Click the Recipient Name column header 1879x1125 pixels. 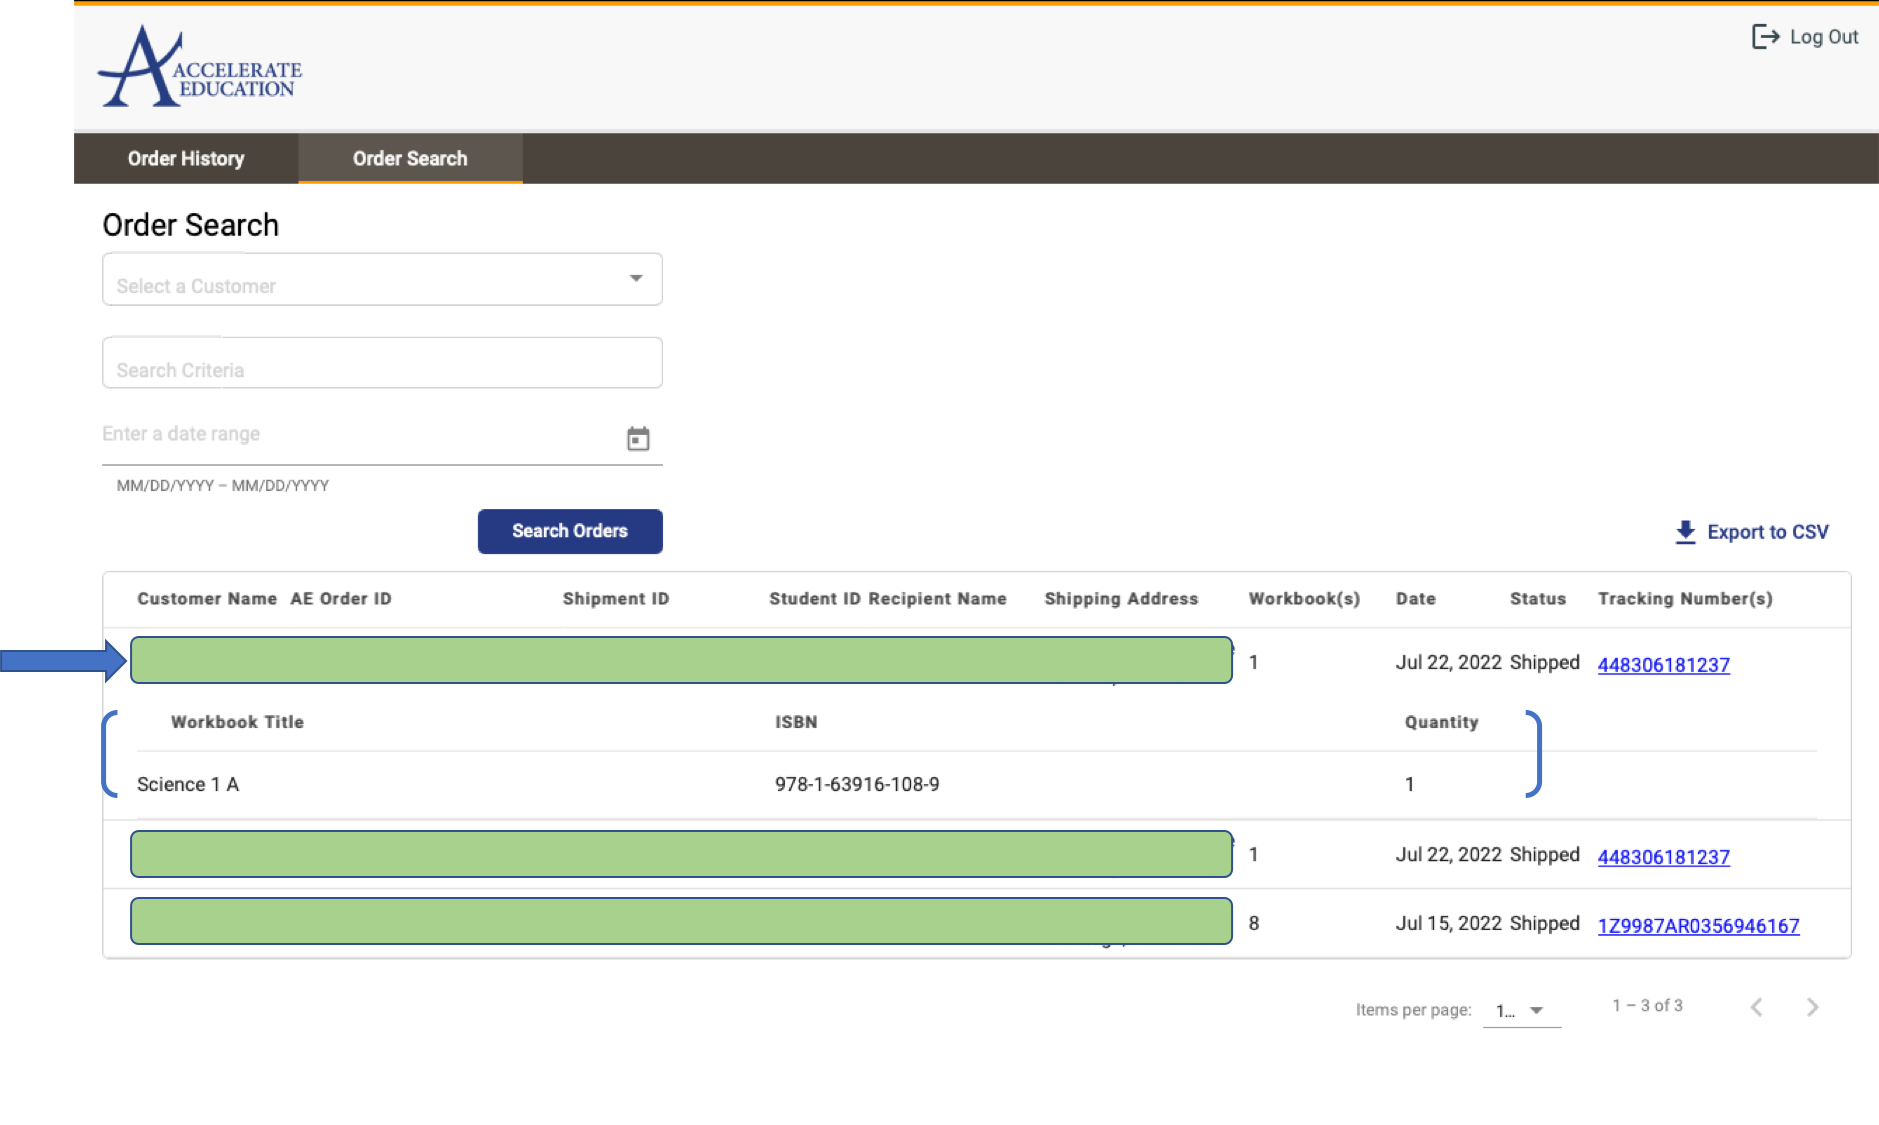click(937, 599)
